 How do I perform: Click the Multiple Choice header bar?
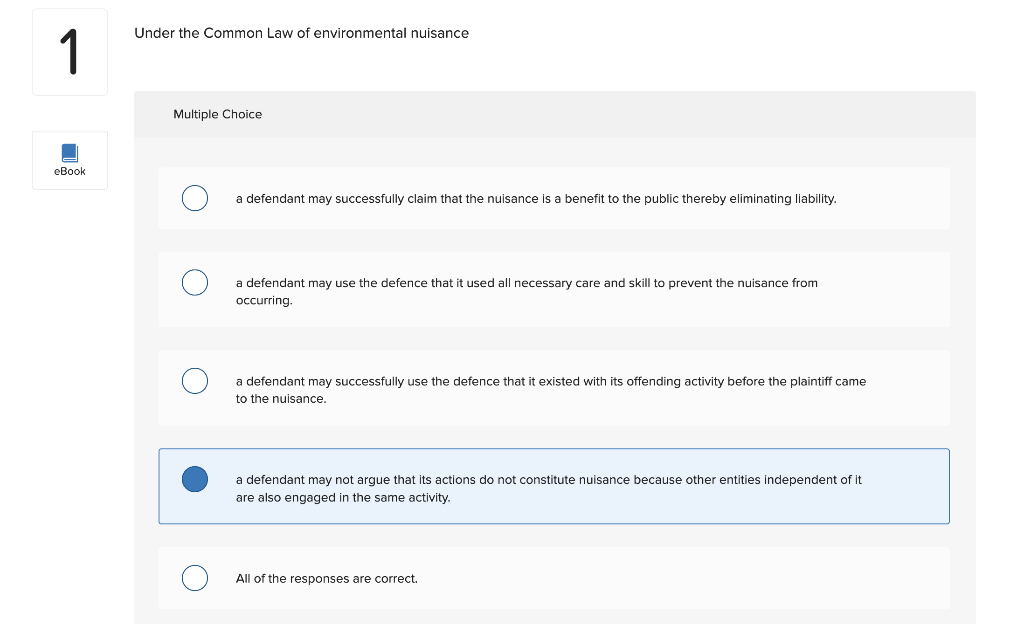point(554,114)
